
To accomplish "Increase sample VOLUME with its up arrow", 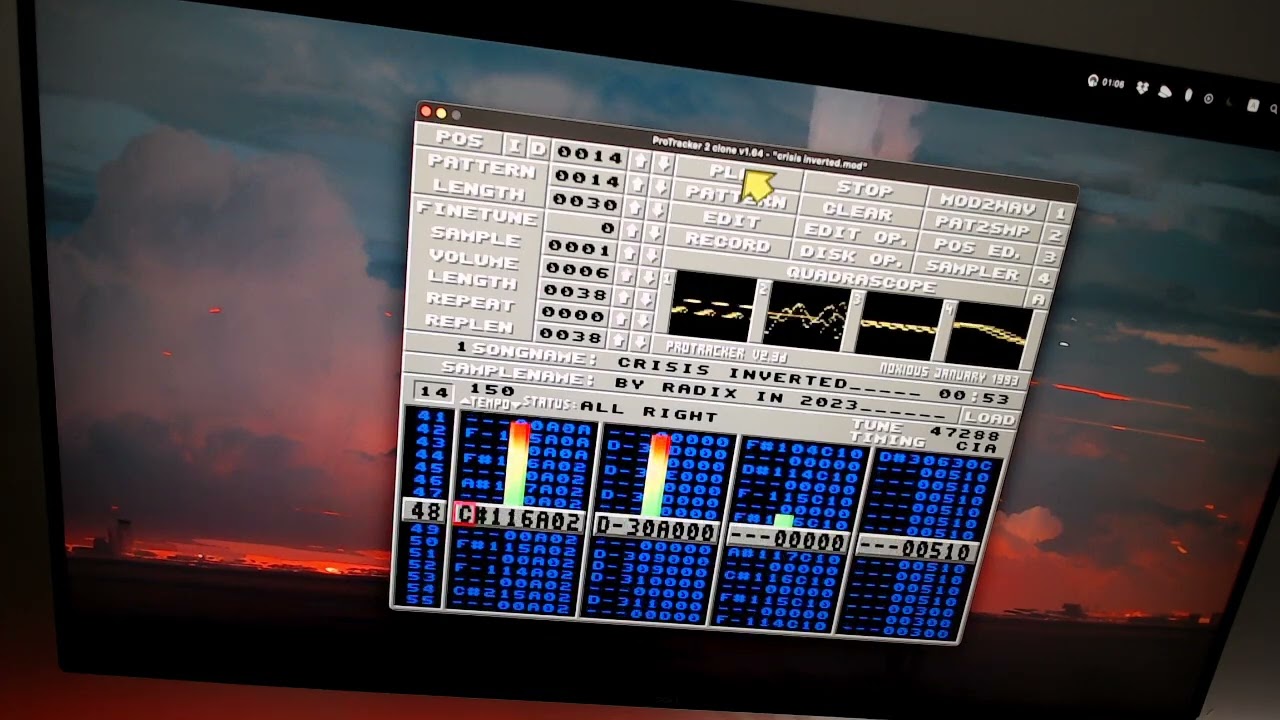I will click(x=628, y=275).
